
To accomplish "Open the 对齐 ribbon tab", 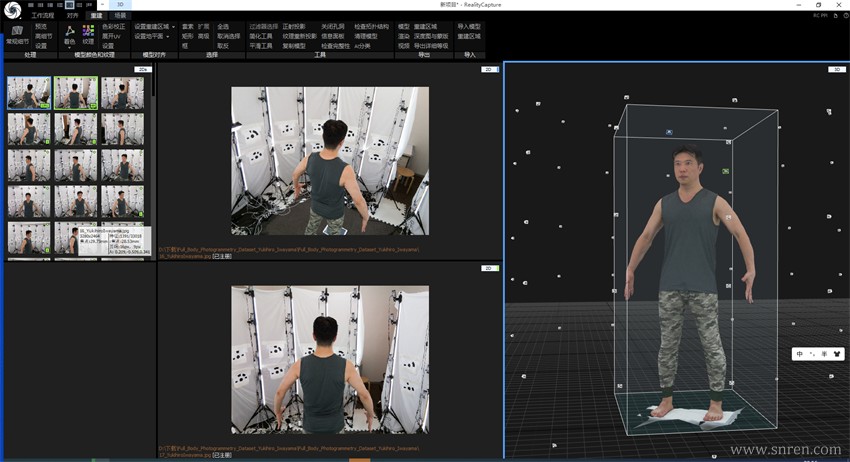I will tap(72, 16).
